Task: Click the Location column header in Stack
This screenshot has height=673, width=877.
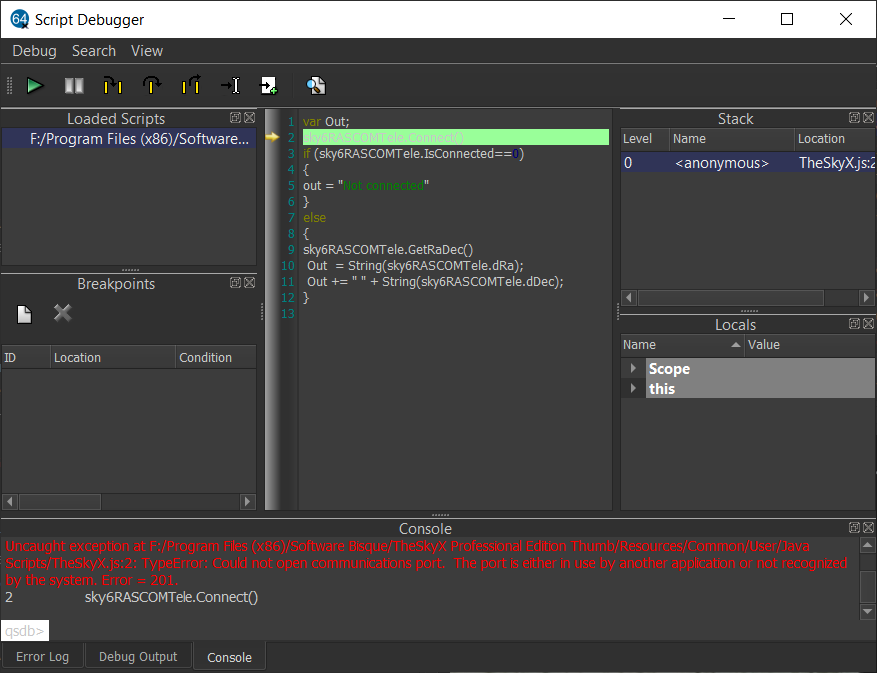Action: (x=834, y=139)
